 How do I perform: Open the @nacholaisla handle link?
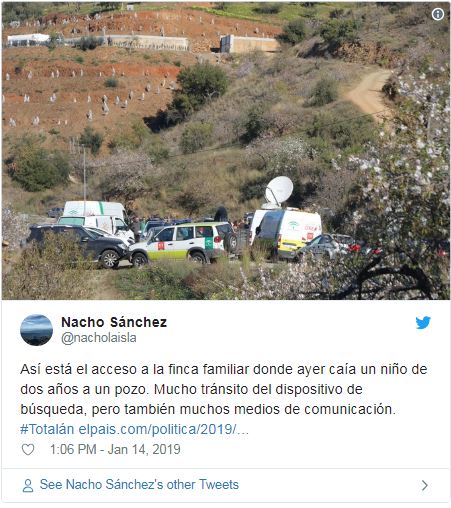(99, 338)
